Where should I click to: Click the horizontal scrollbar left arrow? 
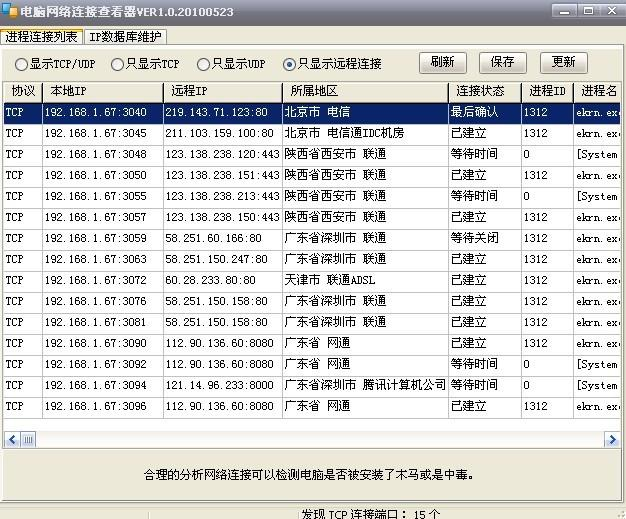click(x=12, y=440)
